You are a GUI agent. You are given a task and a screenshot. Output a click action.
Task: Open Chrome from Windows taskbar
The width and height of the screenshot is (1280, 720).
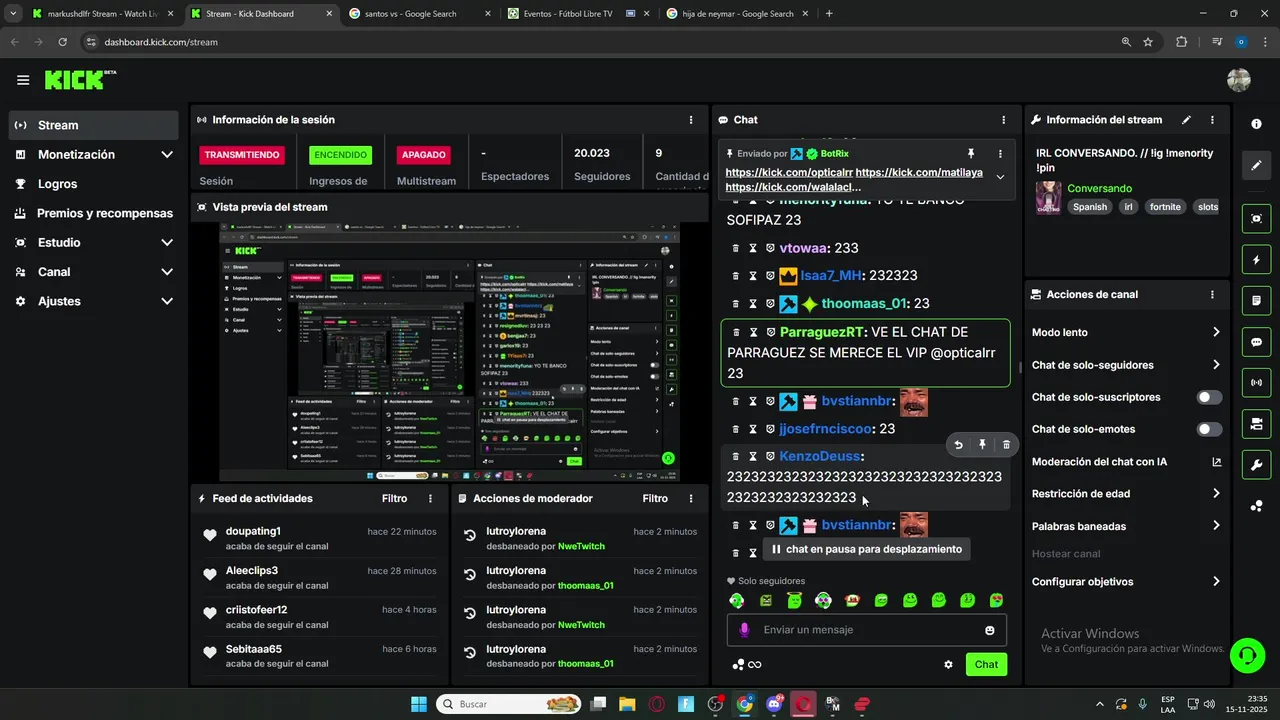tap(745, 704)
